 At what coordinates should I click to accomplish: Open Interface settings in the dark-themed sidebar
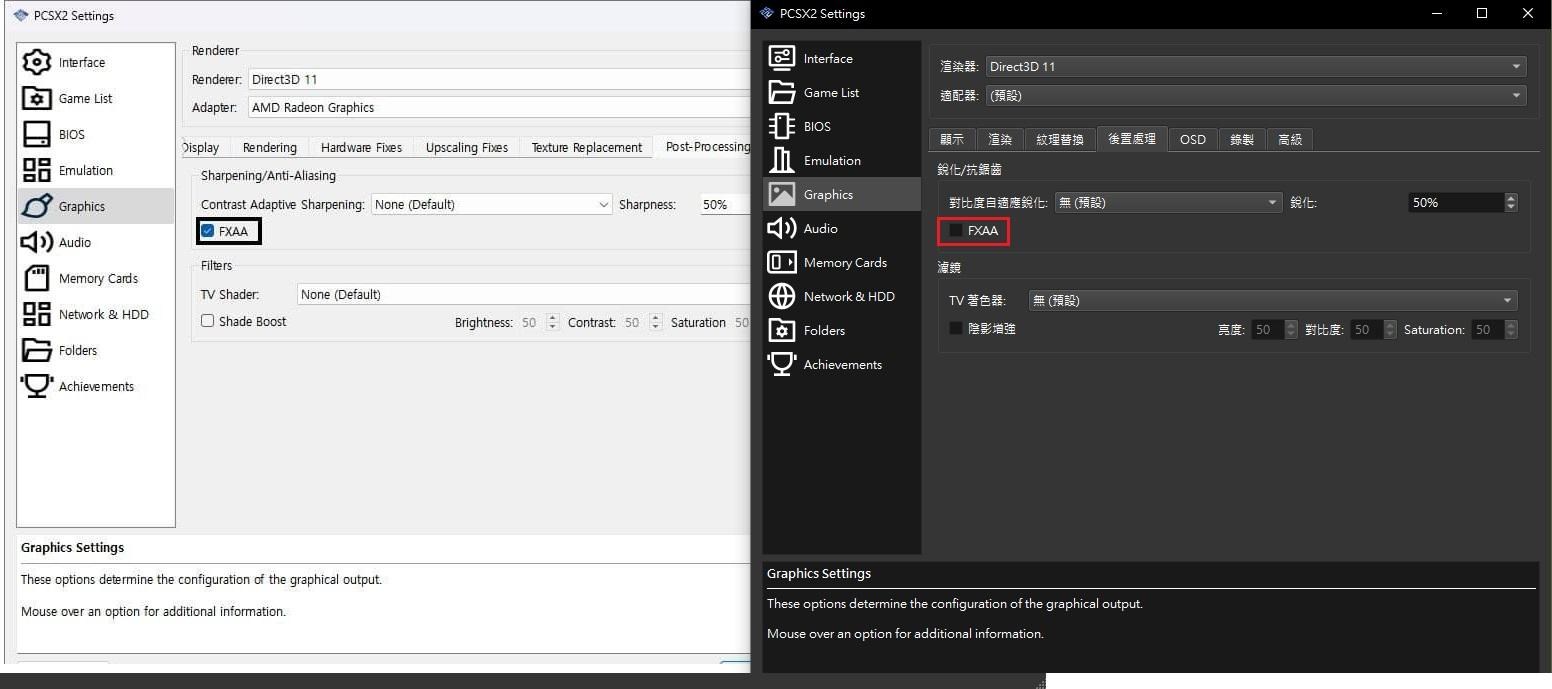pos(827,58)
